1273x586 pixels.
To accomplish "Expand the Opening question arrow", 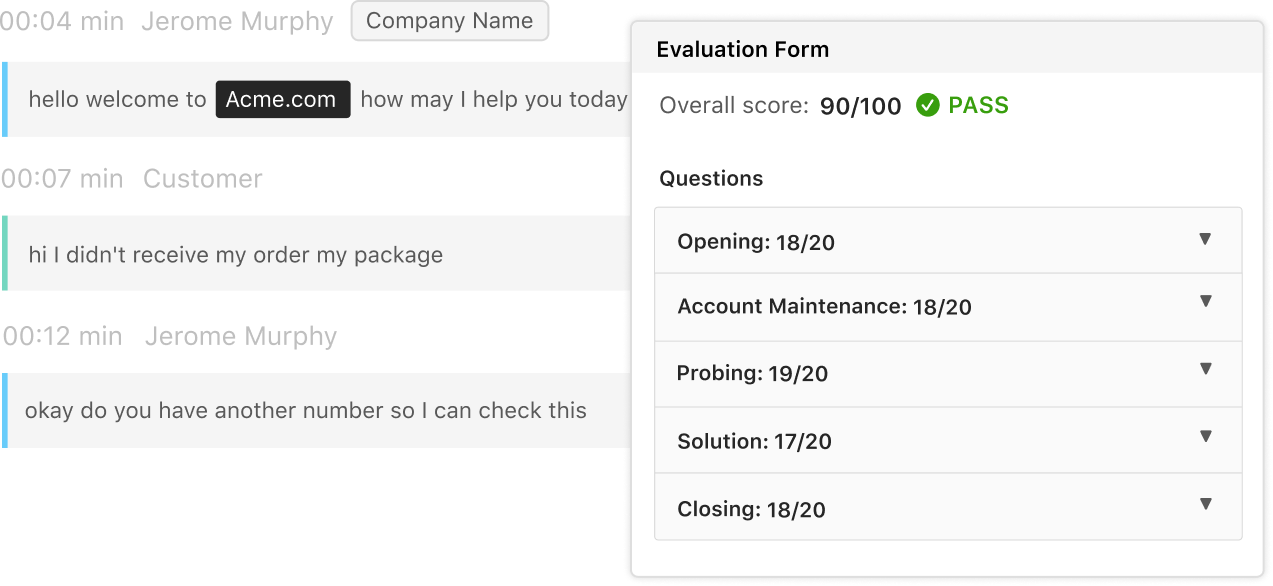I will click(x=1205, y=239).
